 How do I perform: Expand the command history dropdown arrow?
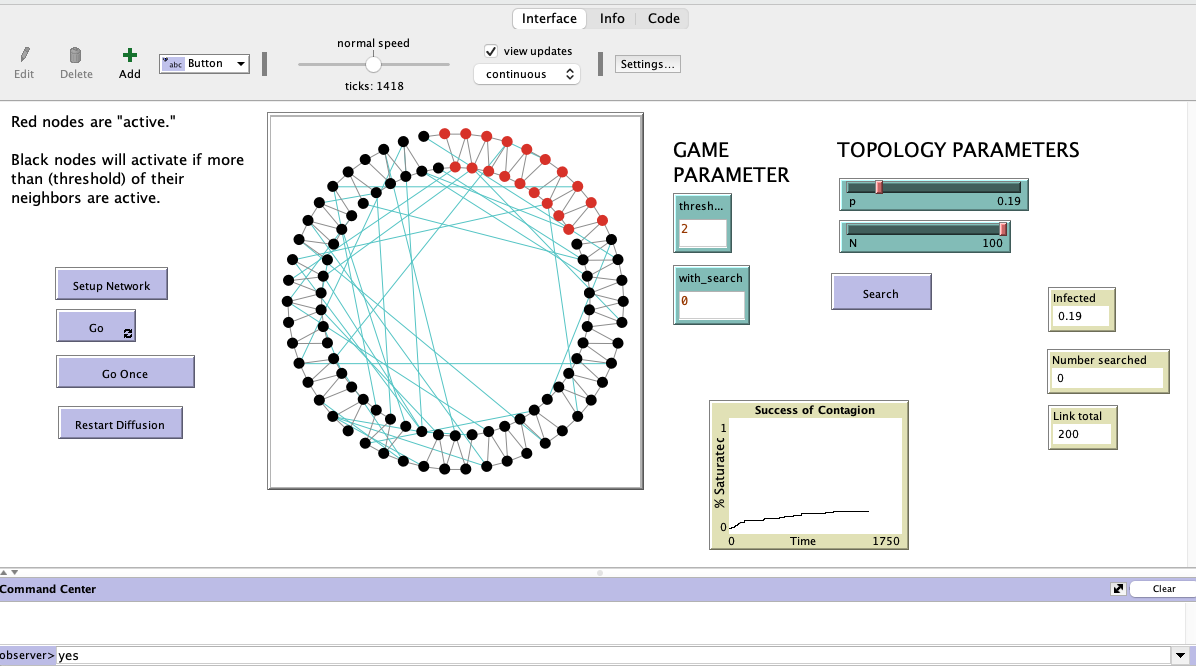[1183, 656]
